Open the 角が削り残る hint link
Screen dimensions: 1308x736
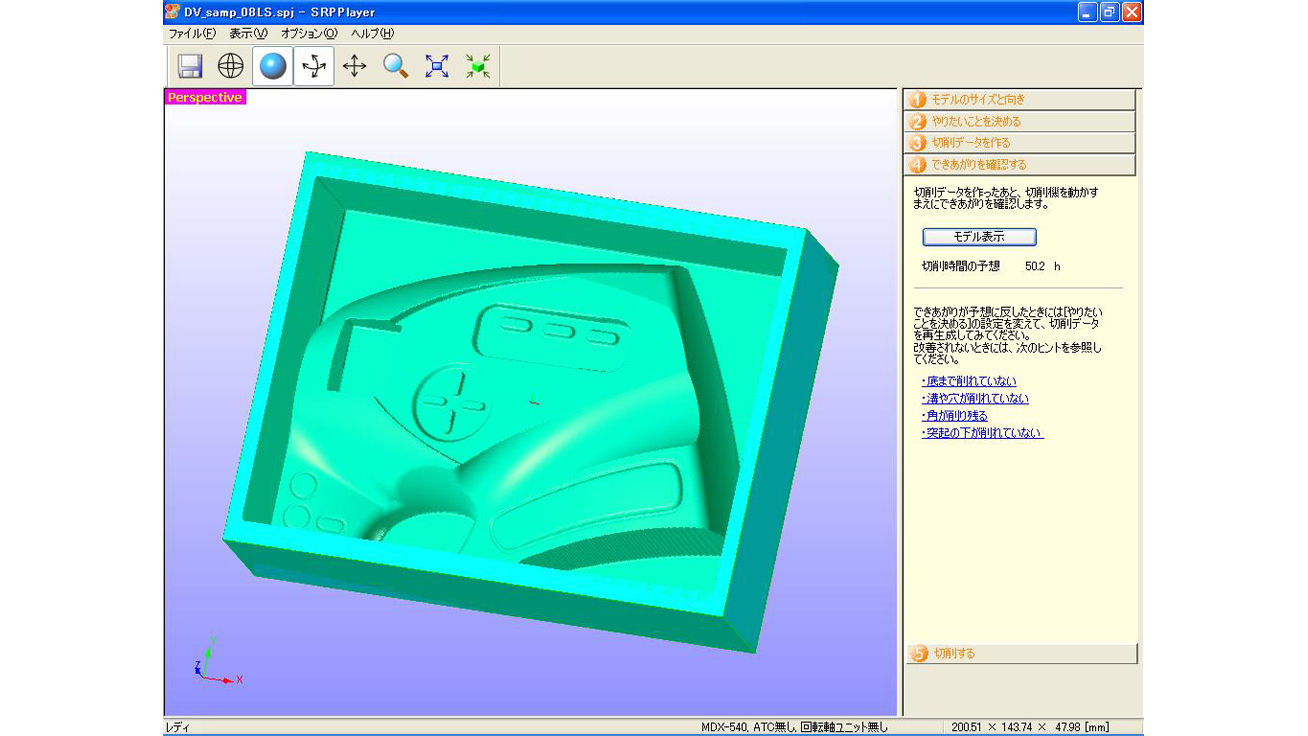tap(955, 416)
